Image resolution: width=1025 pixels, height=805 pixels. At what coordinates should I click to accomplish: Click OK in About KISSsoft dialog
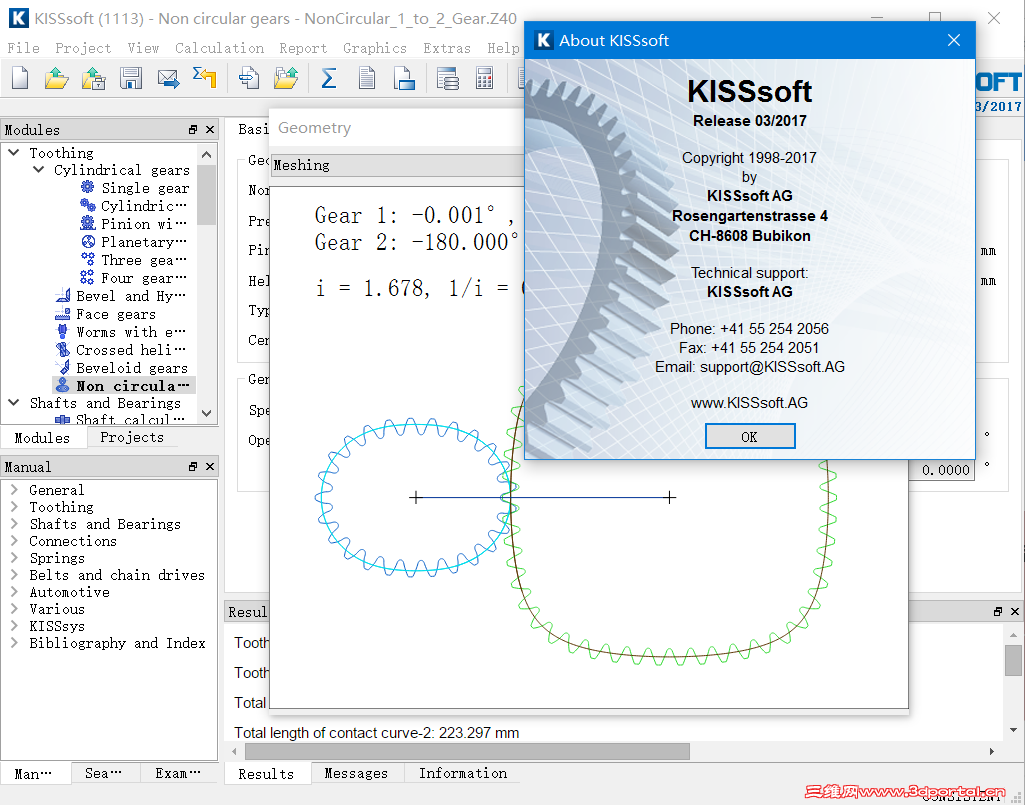click(x=750, y=436)
